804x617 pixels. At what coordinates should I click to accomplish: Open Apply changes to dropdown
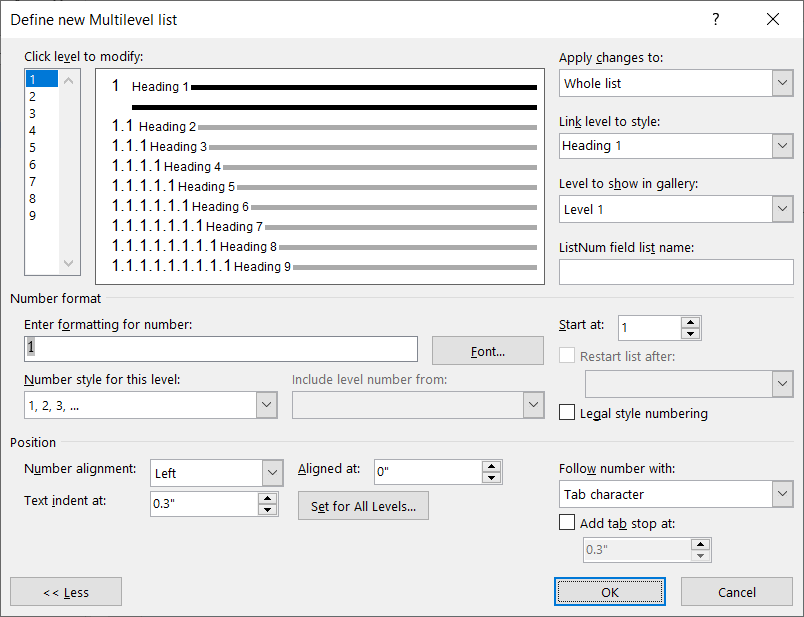click(x=782, y=83)
